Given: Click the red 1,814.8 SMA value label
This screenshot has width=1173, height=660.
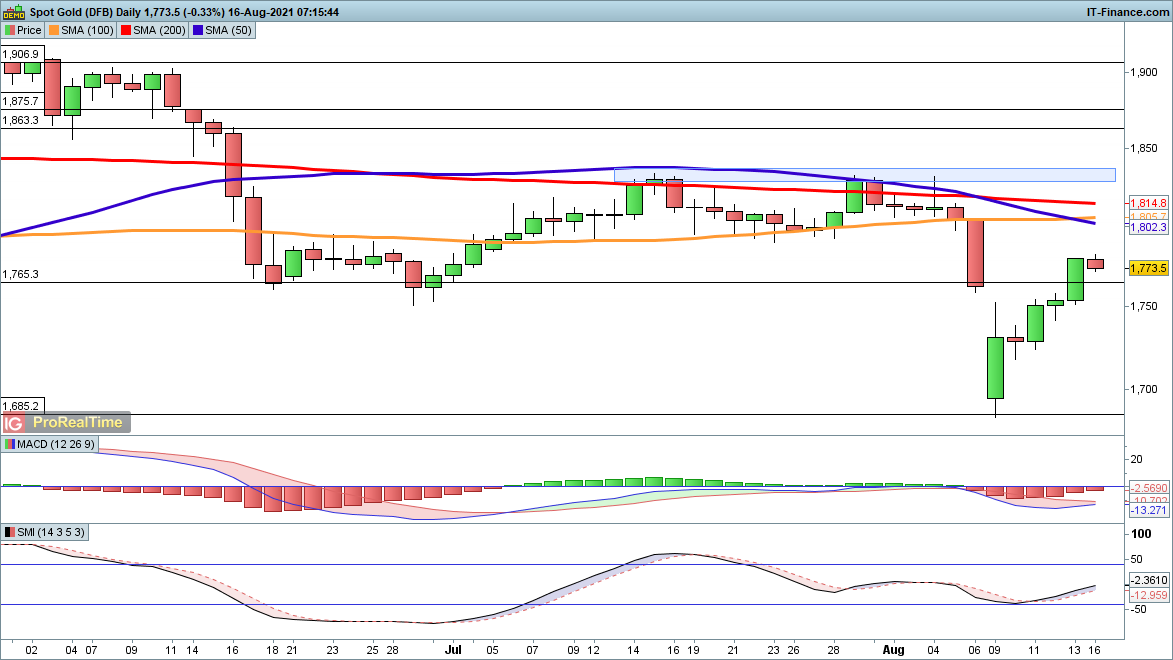Looking at the screenshot, I should point(1148,203).
